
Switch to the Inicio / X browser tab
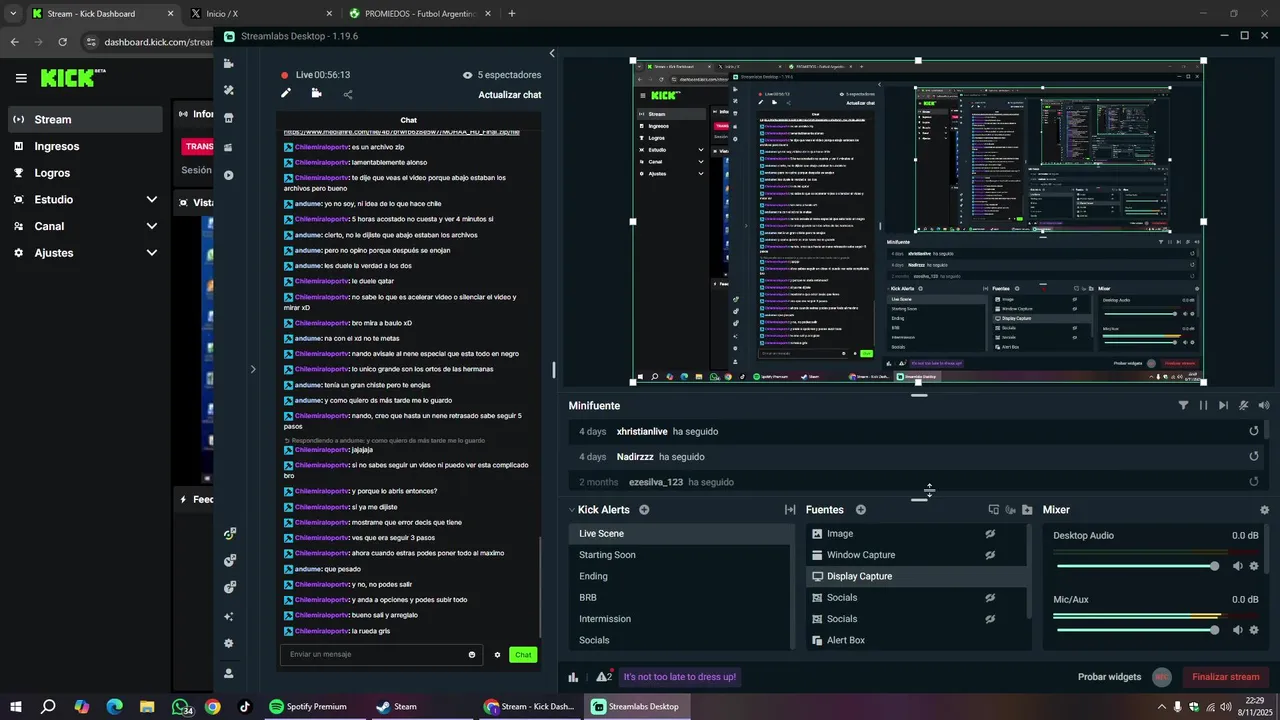click(260, 13)
